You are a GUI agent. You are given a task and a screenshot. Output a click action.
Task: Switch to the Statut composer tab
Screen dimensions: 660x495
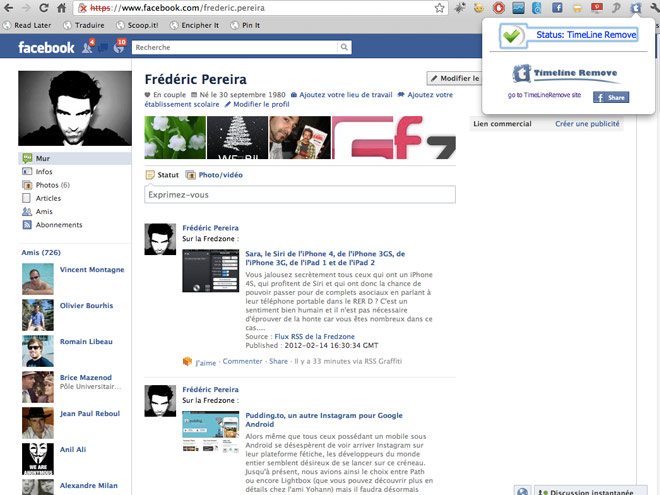point(162,175)
